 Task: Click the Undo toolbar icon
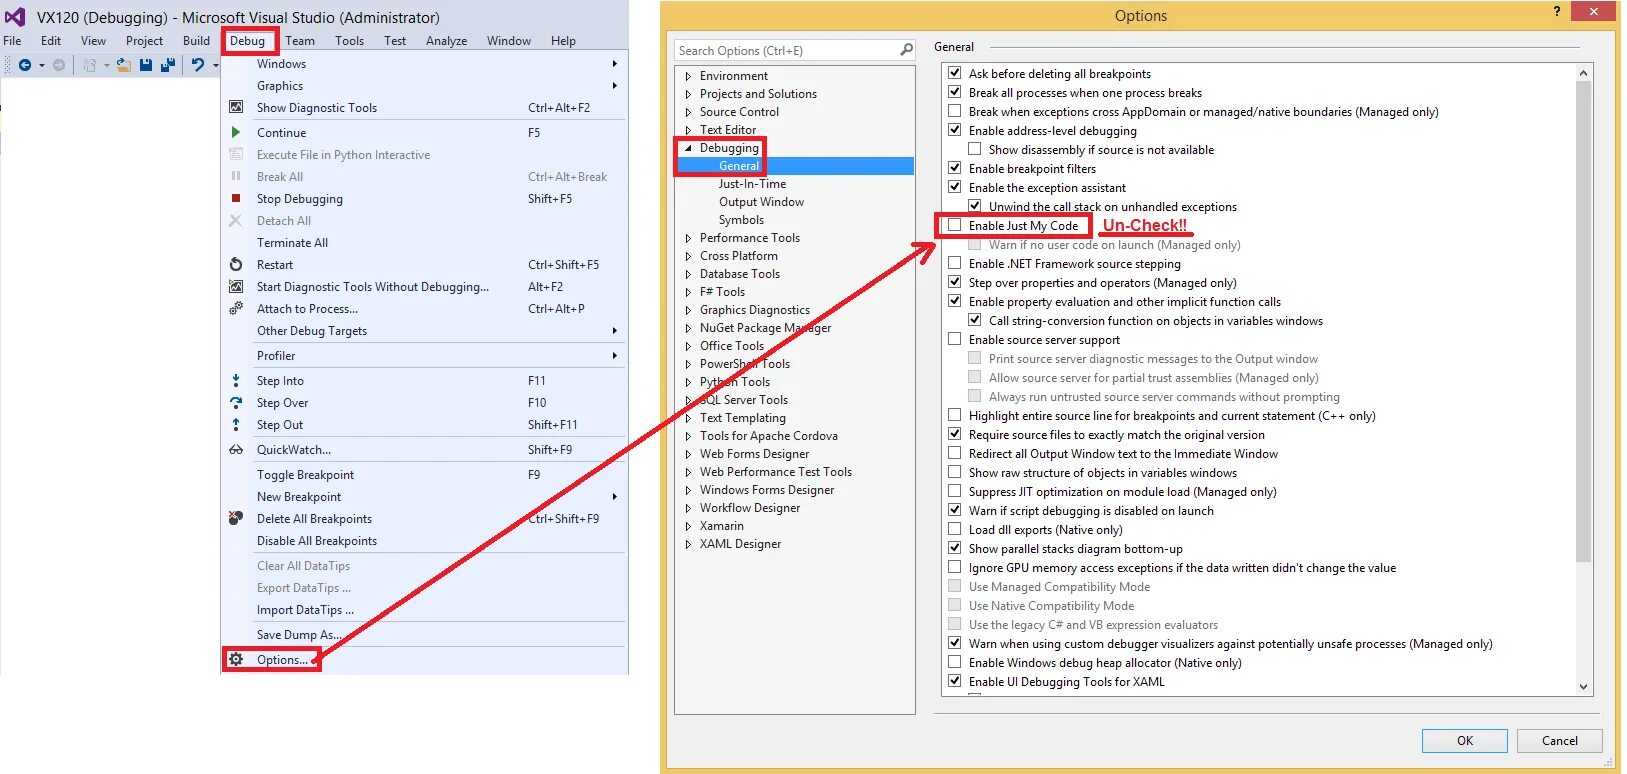pyautogui.click(x=198, y=65)
